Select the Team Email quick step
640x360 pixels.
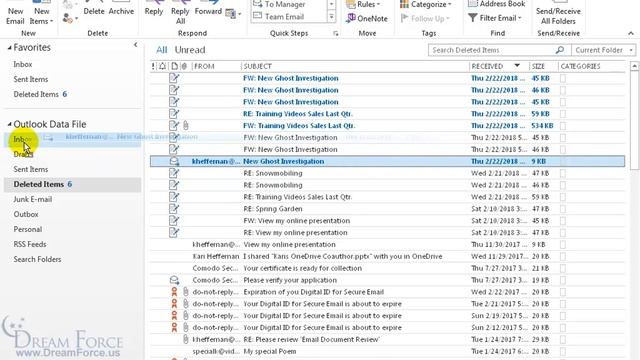click(x=284, y=17)
